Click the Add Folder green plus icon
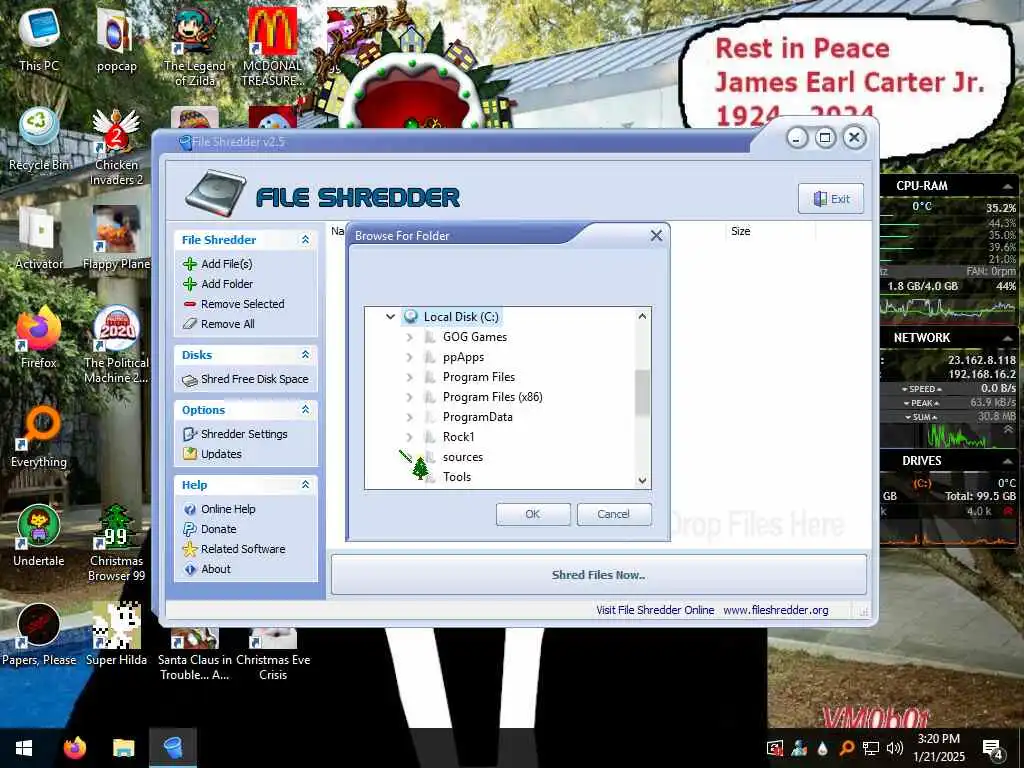This screenshot has height=768, width=1024. pos(189,284)
